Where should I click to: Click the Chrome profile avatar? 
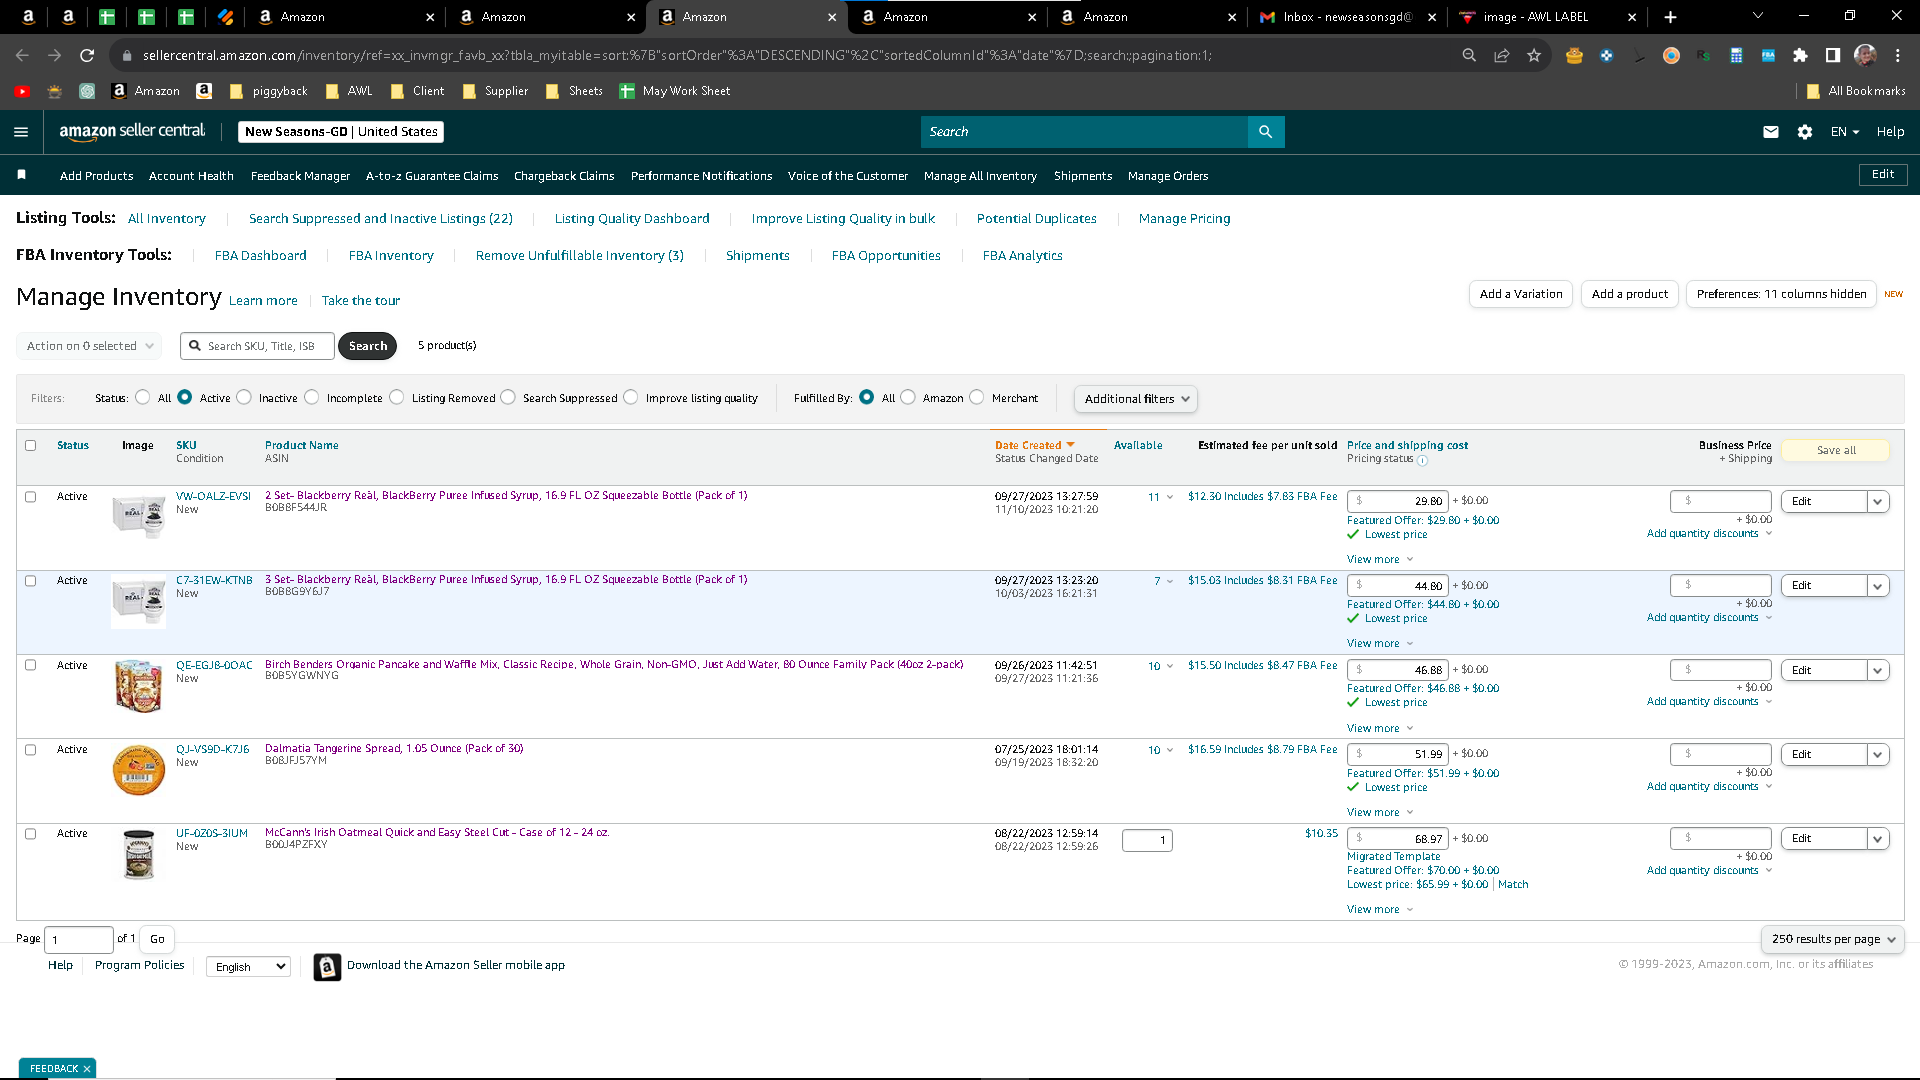pos(1865,56)
